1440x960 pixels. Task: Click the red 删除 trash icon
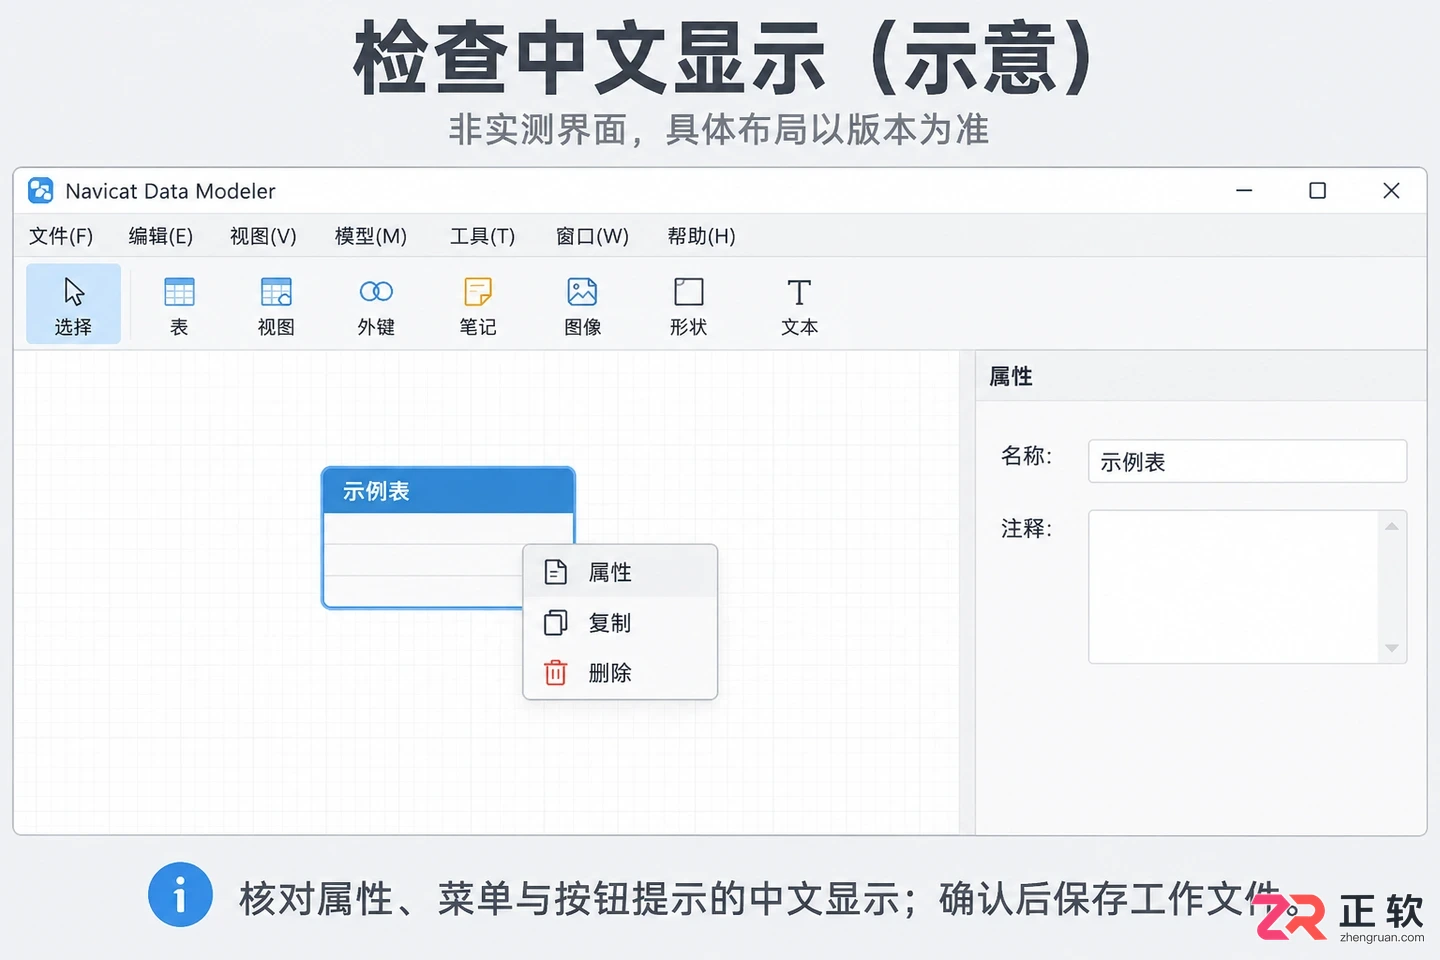click(x=556, y=673)
